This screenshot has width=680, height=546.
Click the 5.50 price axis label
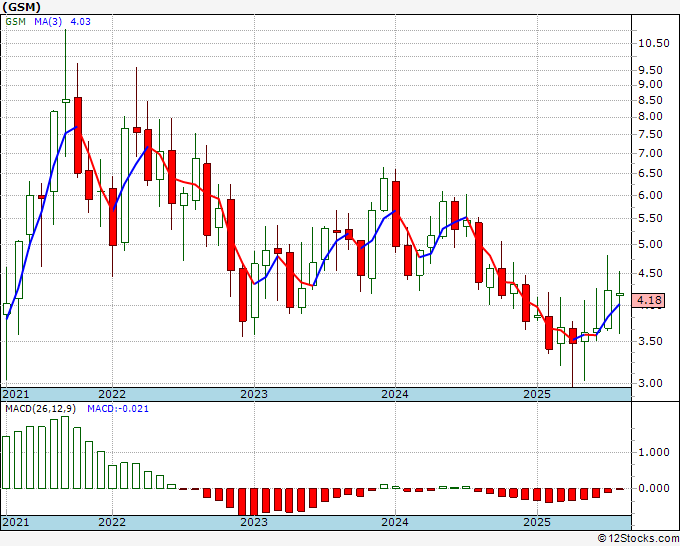click(x=650, y=219)
